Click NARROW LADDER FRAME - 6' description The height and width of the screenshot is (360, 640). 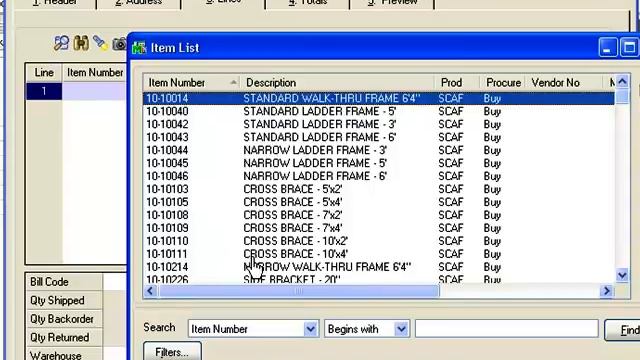click(x=315, y=176)
